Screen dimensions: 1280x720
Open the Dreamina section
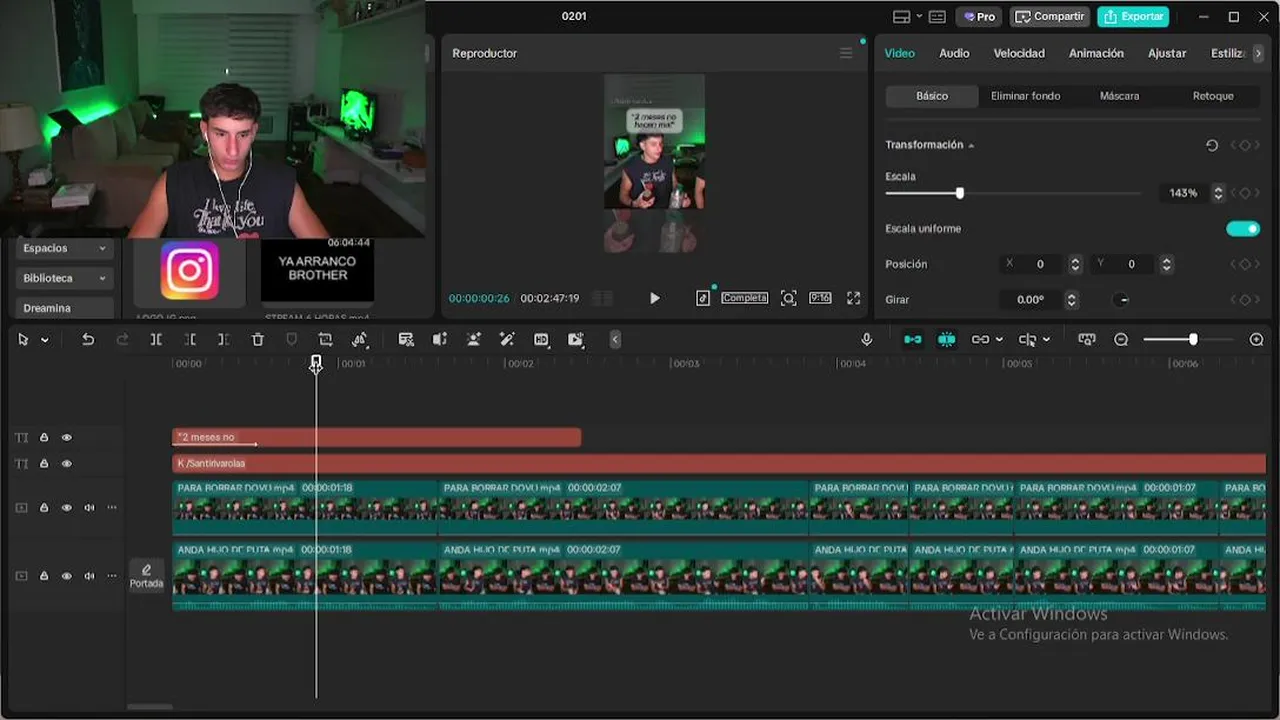click(x=64, y=308)
